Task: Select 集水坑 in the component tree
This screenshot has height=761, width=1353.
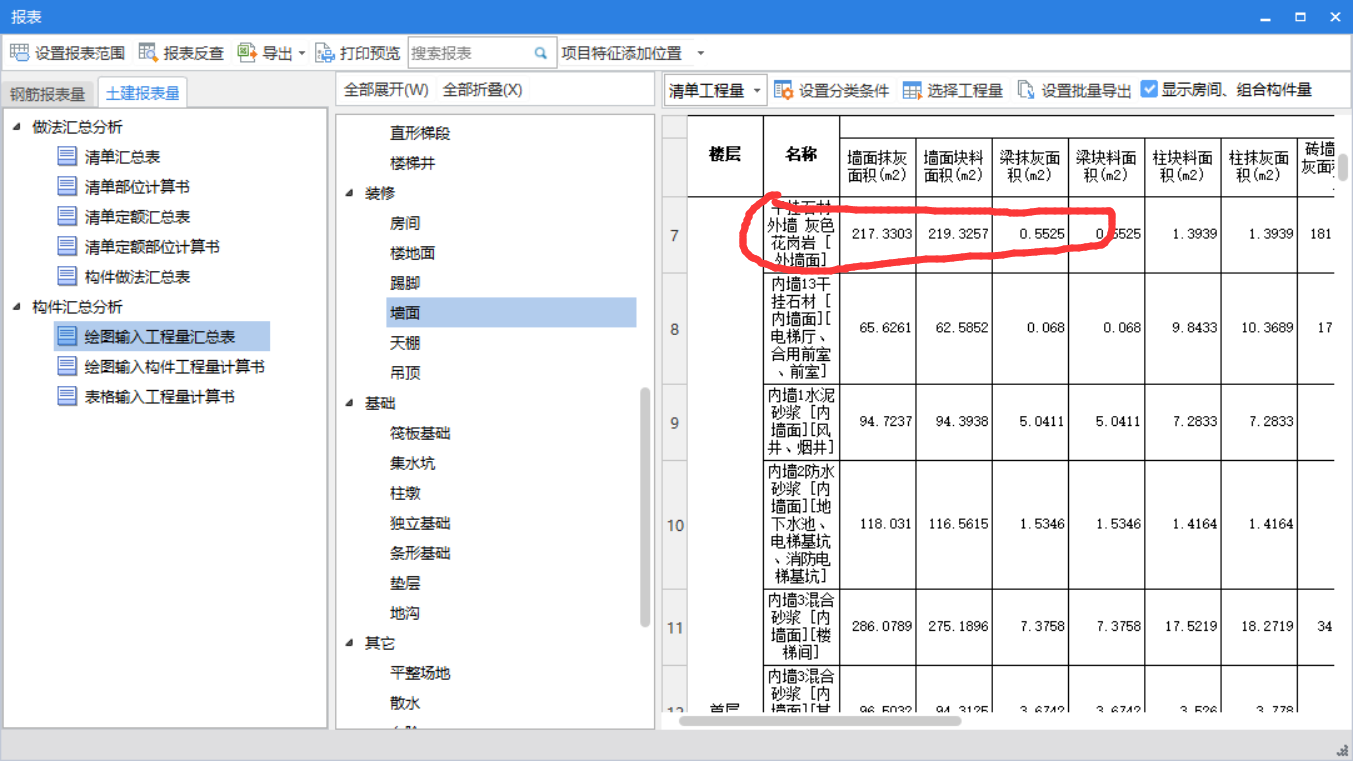Action: (x=412, y=463)
